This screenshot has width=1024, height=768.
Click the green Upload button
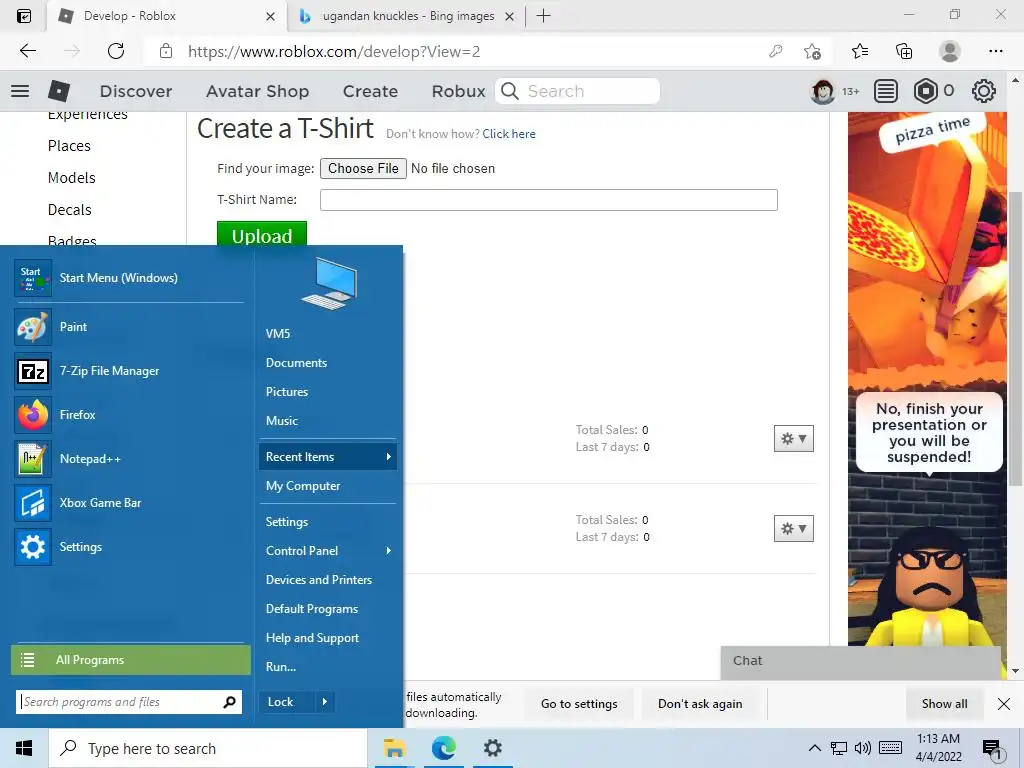[x=262, y=234]
